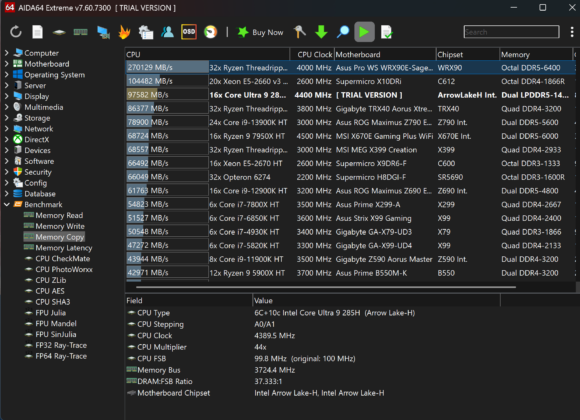The height and width of the screenshot is (420, 580).
Task: Open the hammer preferences icon
Action: (x=300, y=32)
